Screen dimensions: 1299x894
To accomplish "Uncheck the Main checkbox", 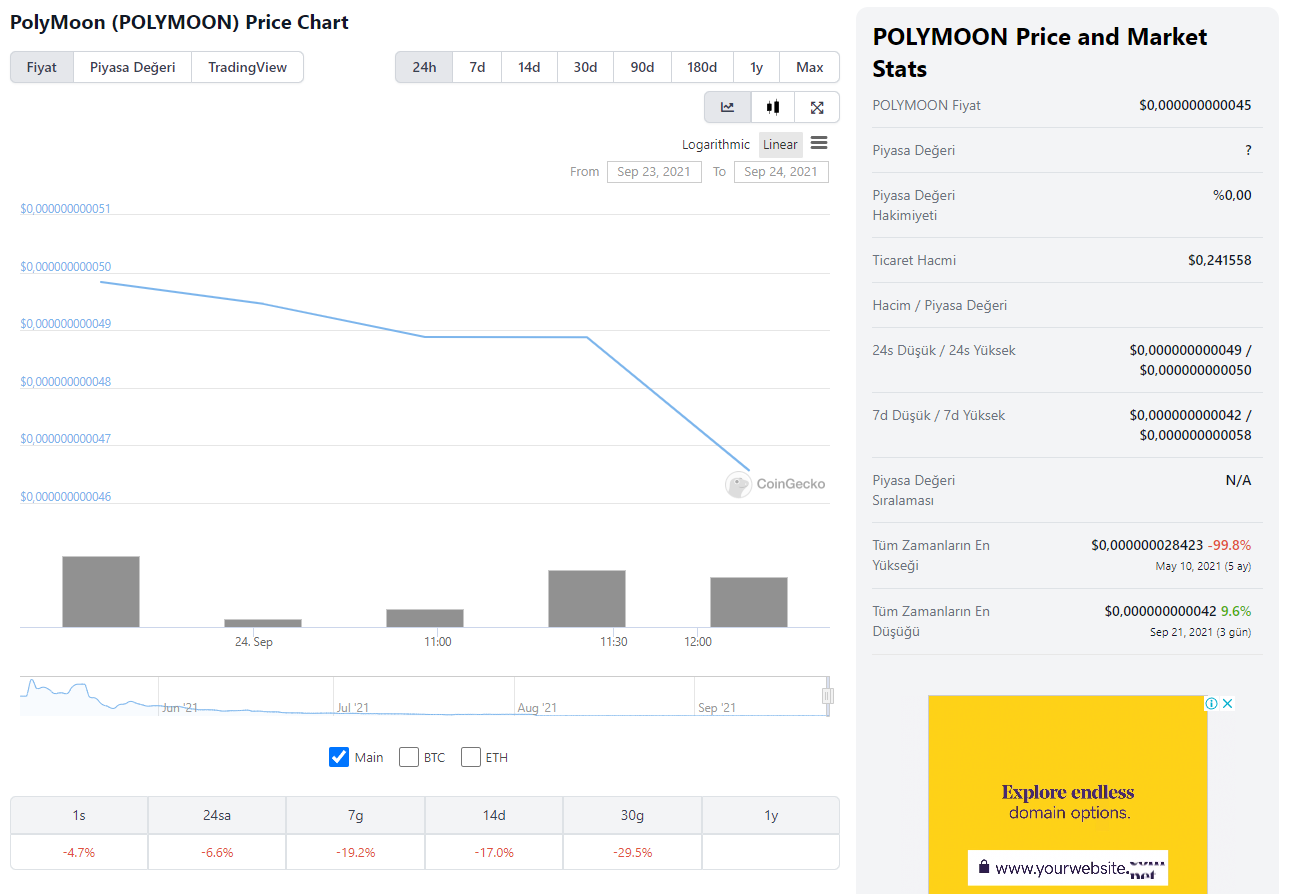I will pos(339,757).
